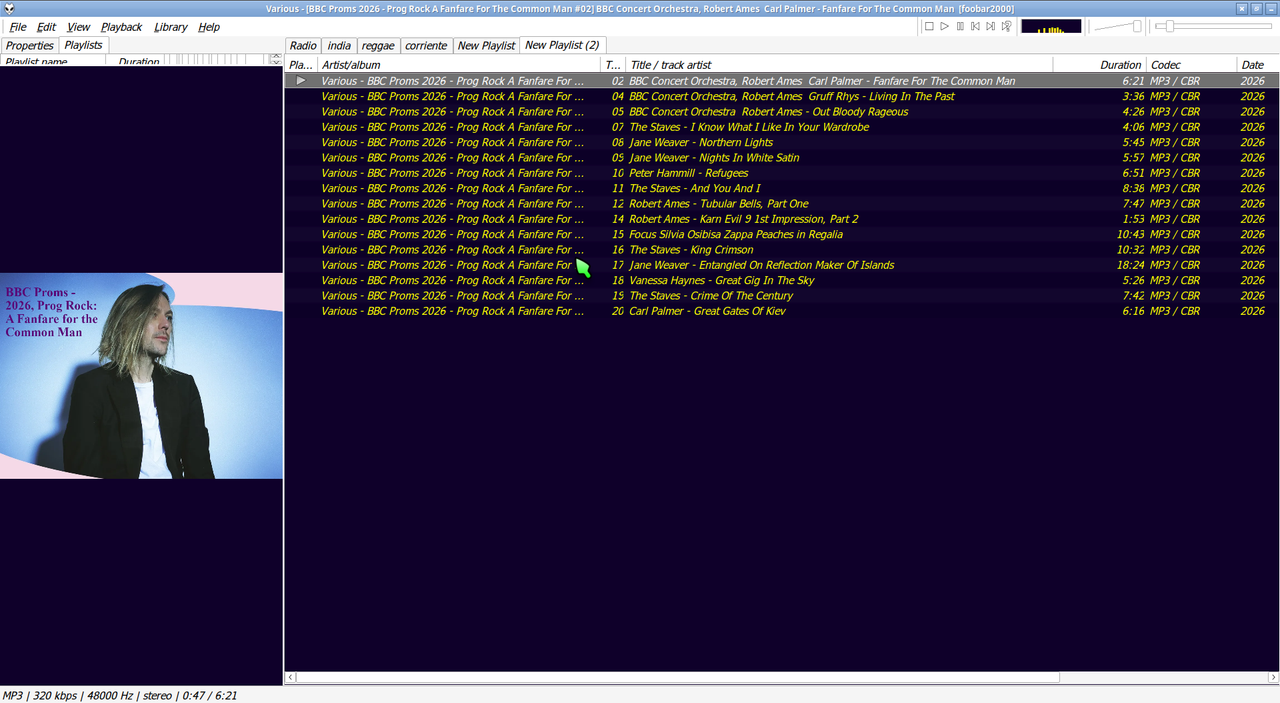Select the Out Bloody Rageous track

click(x=782, y=112)
